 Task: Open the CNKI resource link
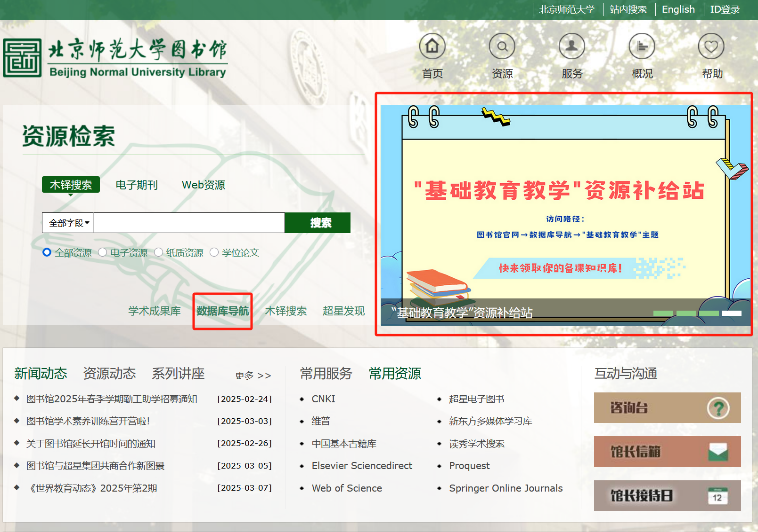point(323,399)
